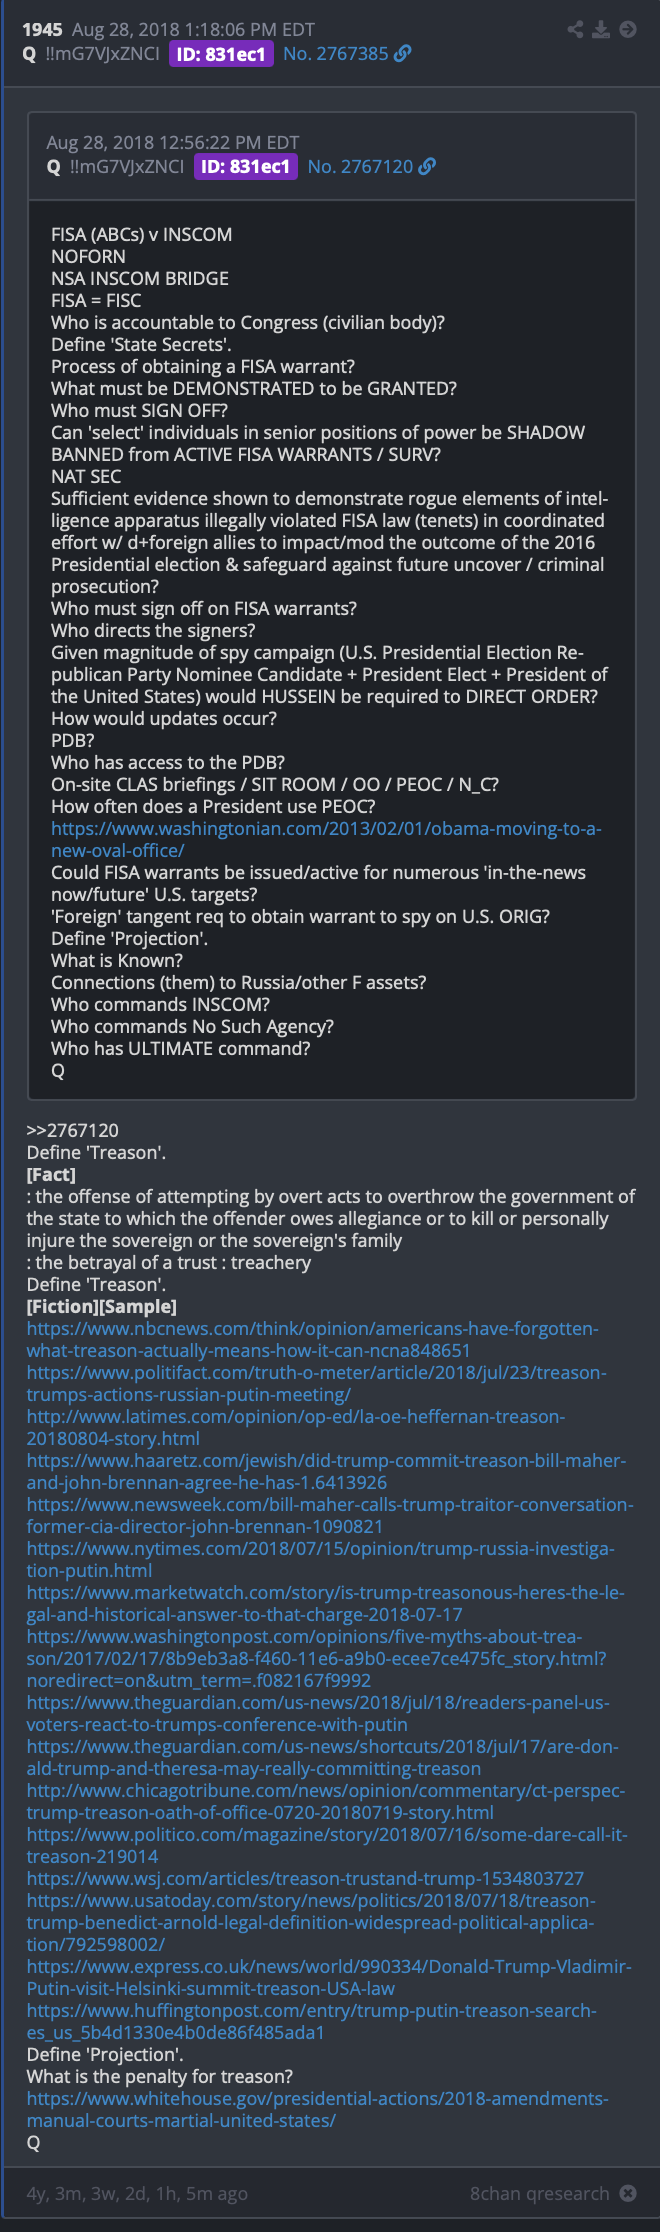660x2232 pixels.
Task: Open quoted post link No. 2767120
Action: pos(360,166)
